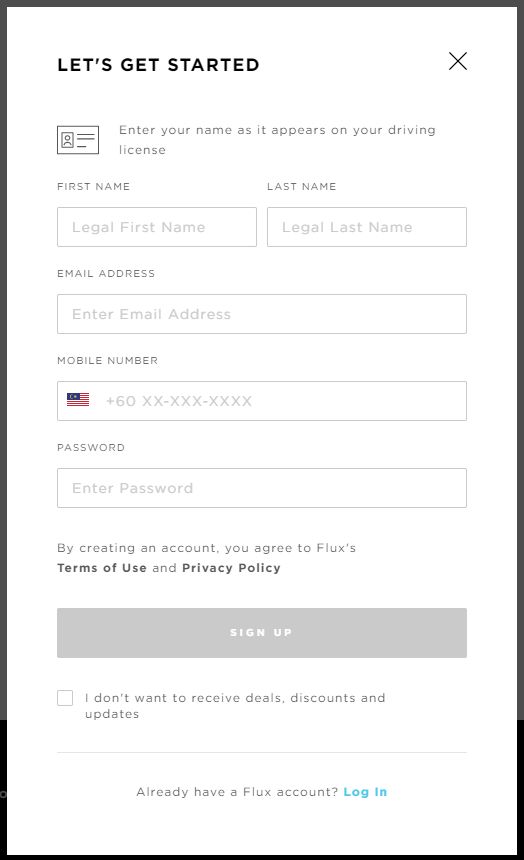The height and width of the screenshot is (860, 524).
Task: Click the LET'S GET STARTED heading
Action: [x=159, y=65]
